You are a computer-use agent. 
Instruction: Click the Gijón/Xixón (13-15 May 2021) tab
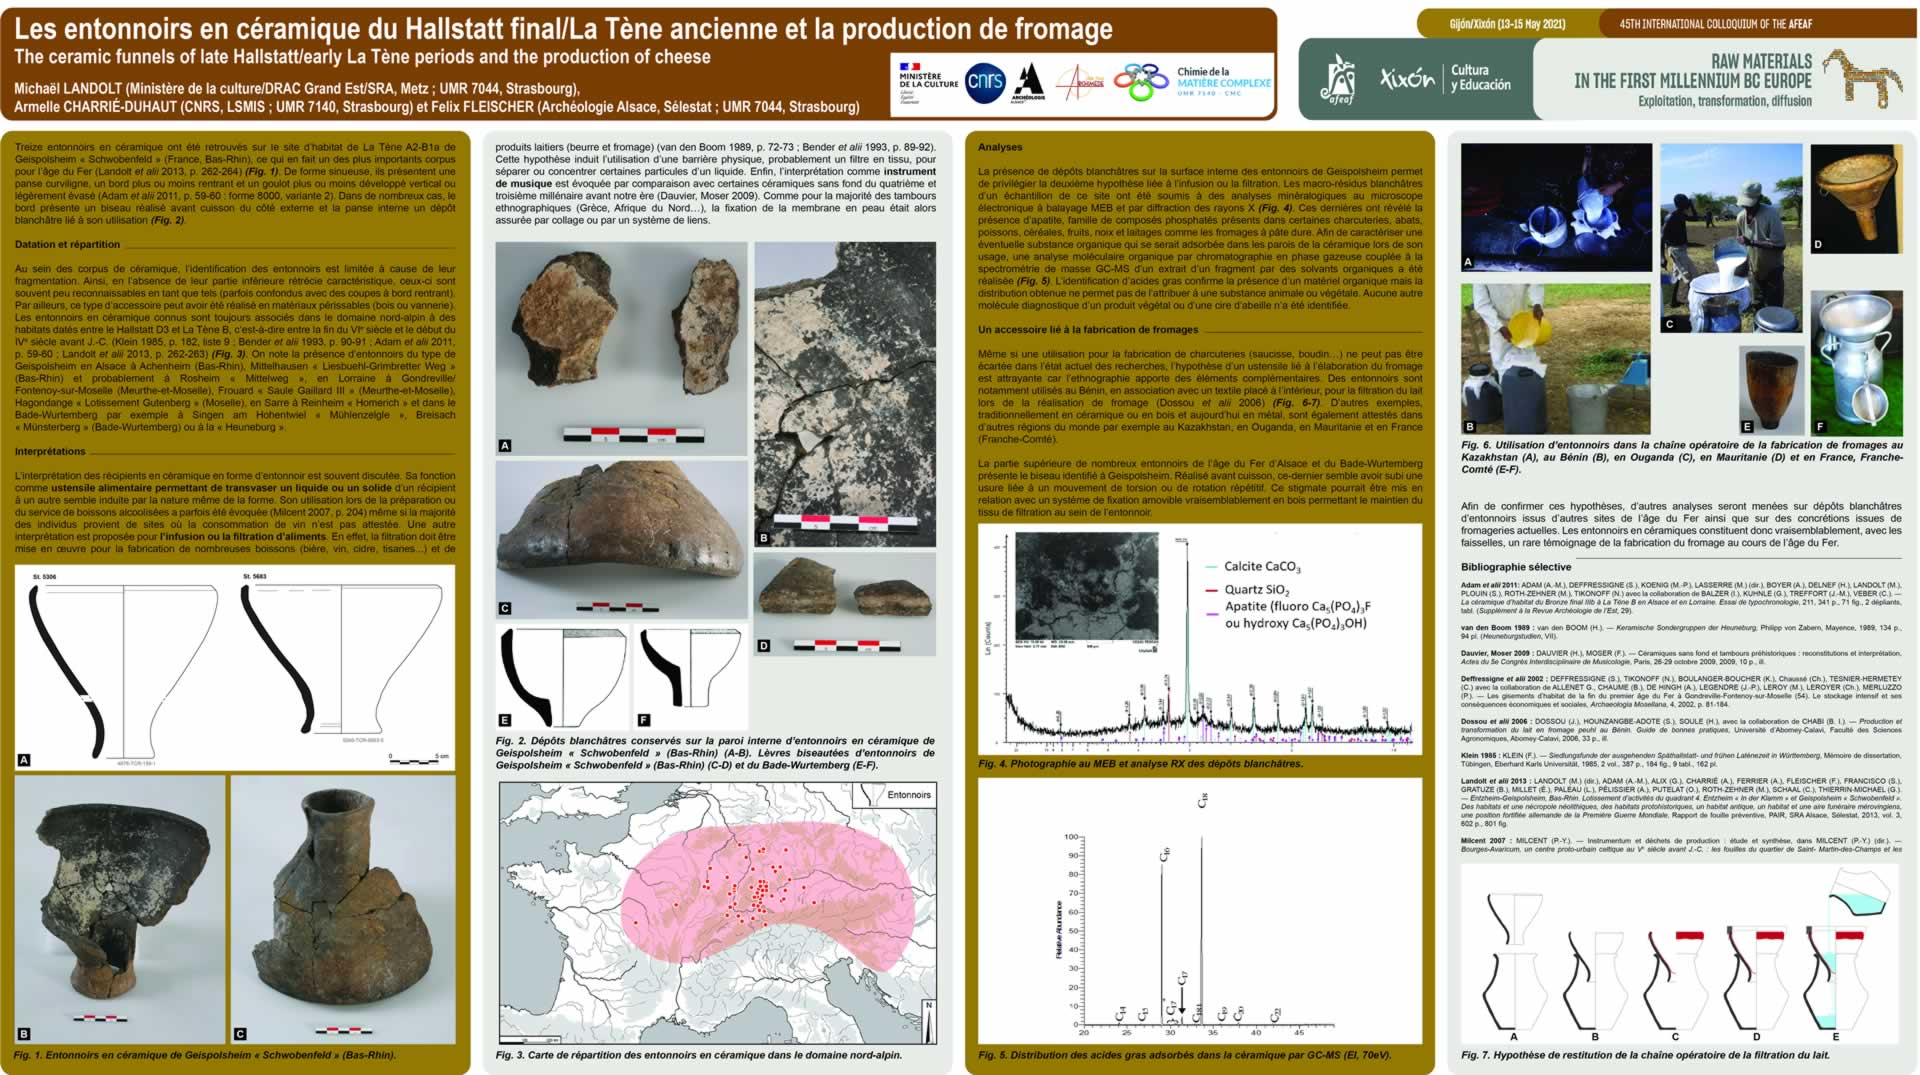pos(1506,24)
